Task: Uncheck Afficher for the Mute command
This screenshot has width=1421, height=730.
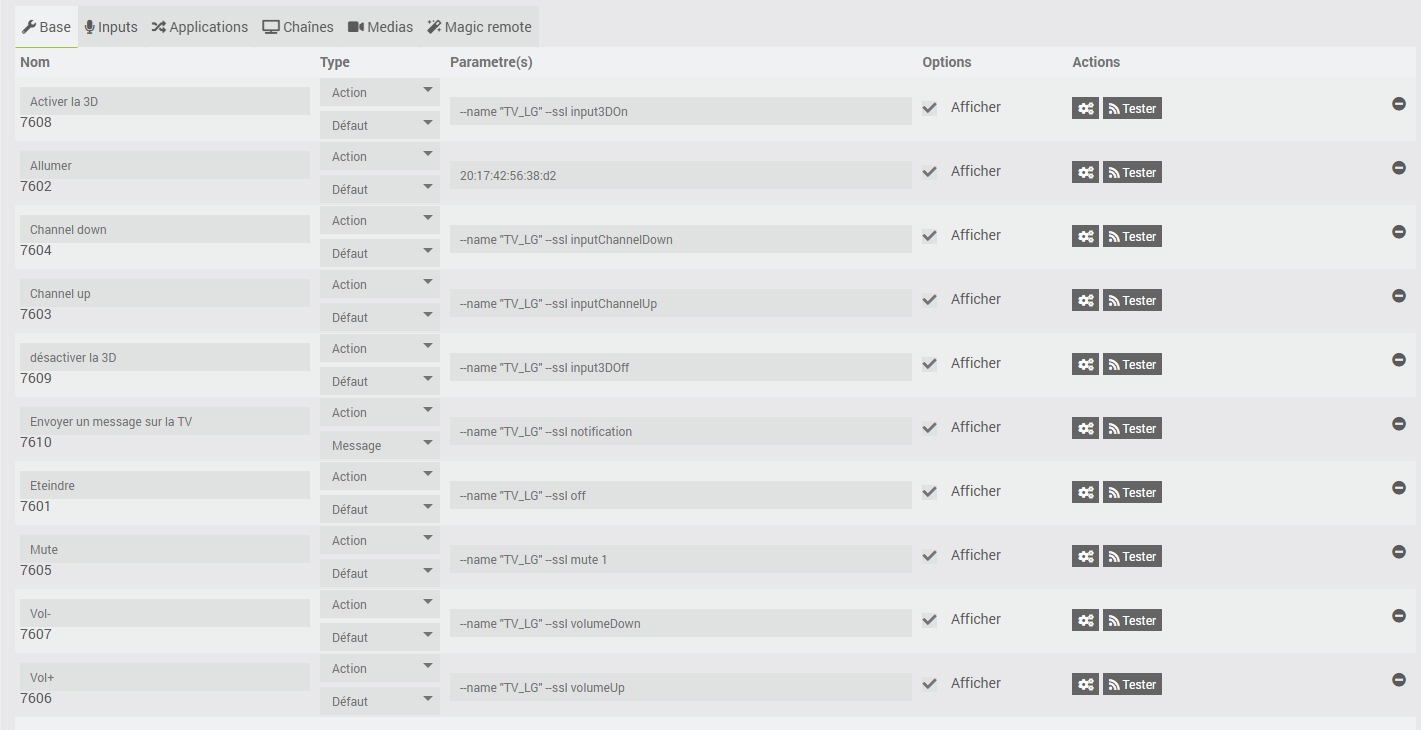Action: (x=930, y=556)
